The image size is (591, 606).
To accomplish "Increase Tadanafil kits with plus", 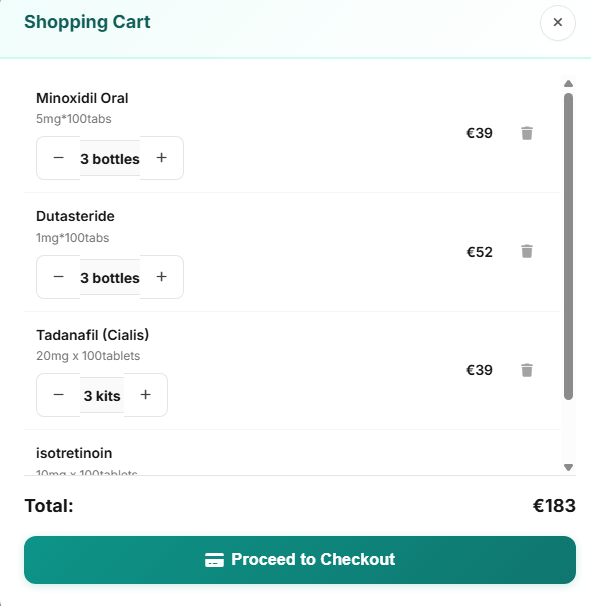I will point(145,395).
